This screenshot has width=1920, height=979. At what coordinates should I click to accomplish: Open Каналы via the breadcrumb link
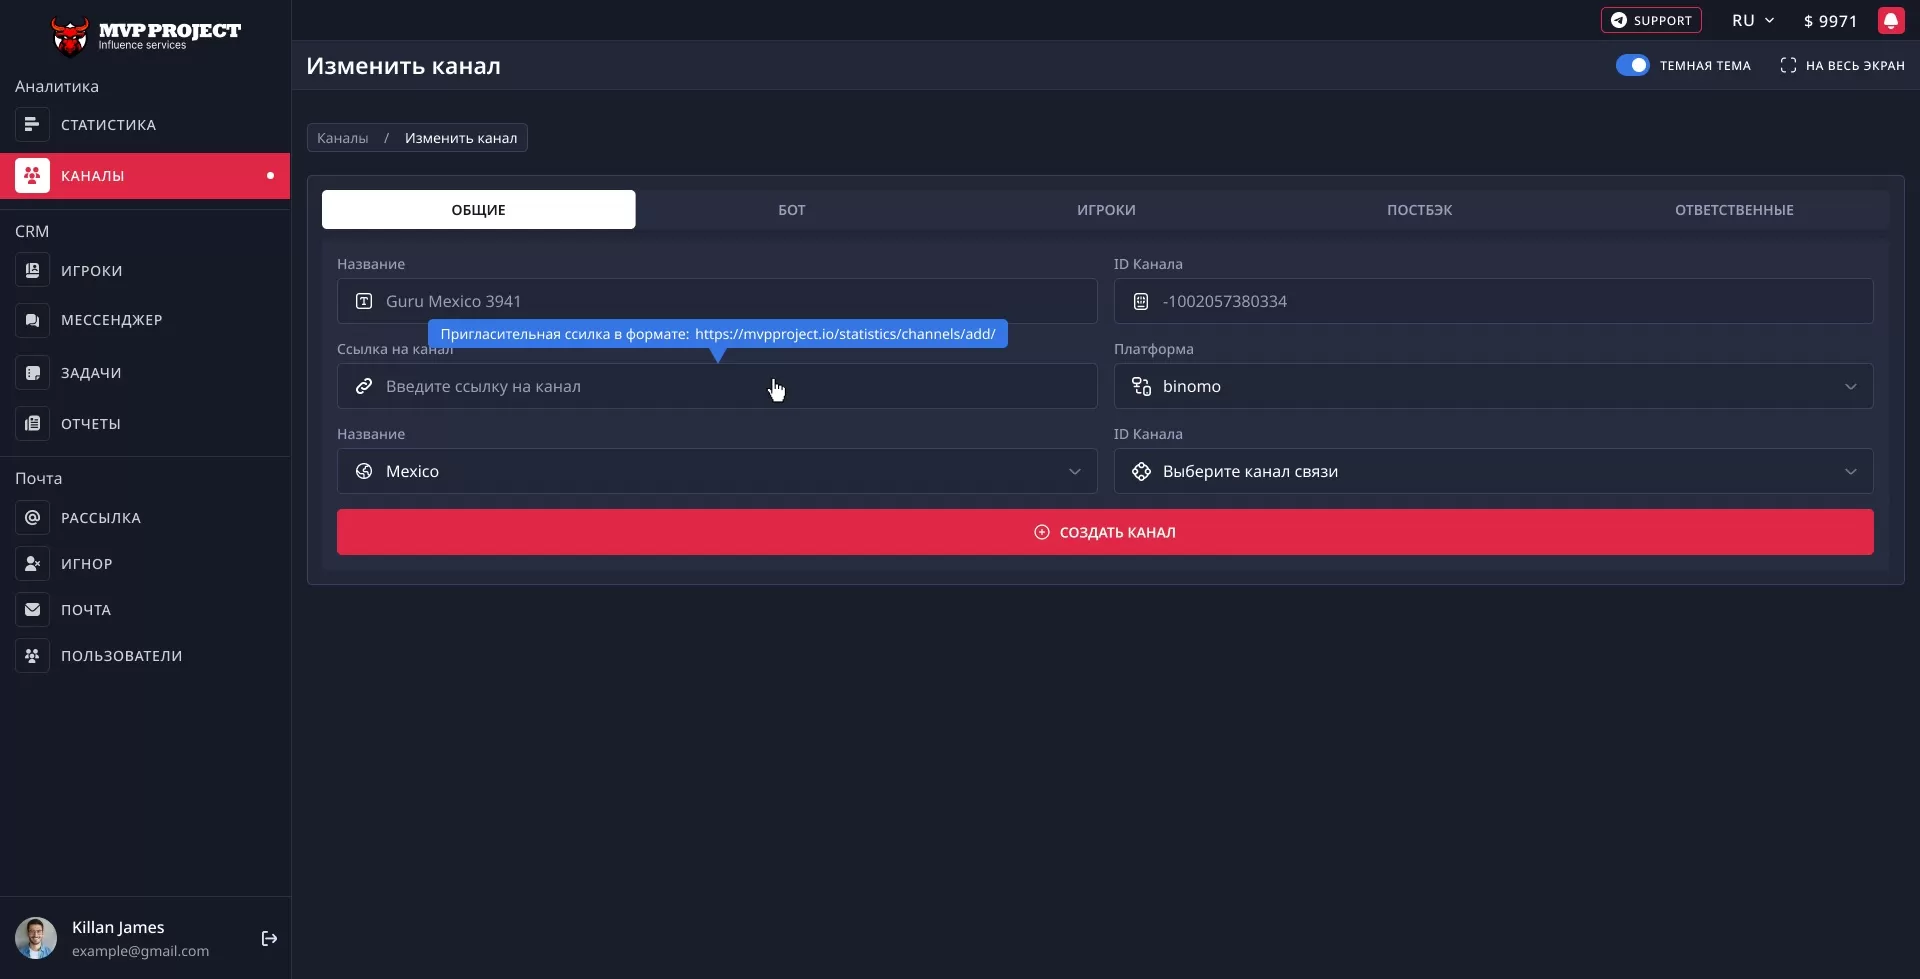click(x=342, y=137)
